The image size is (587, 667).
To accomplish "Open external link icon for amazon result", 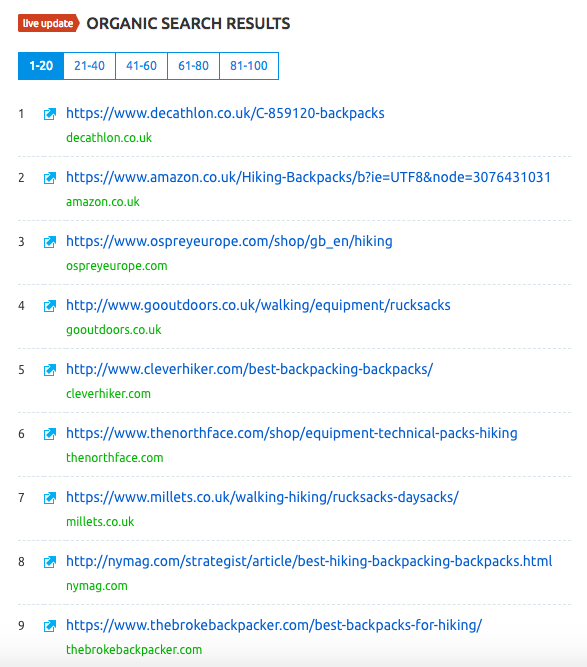I will [x=50, y=178].
